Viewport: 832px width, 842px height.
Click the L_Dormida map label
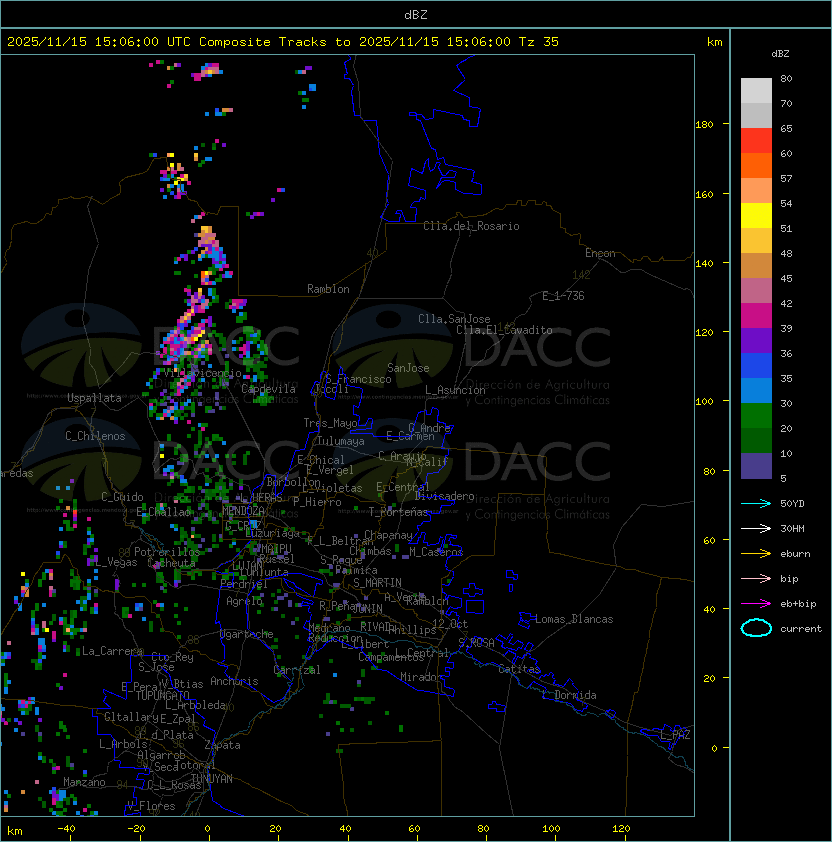(569, 695)
